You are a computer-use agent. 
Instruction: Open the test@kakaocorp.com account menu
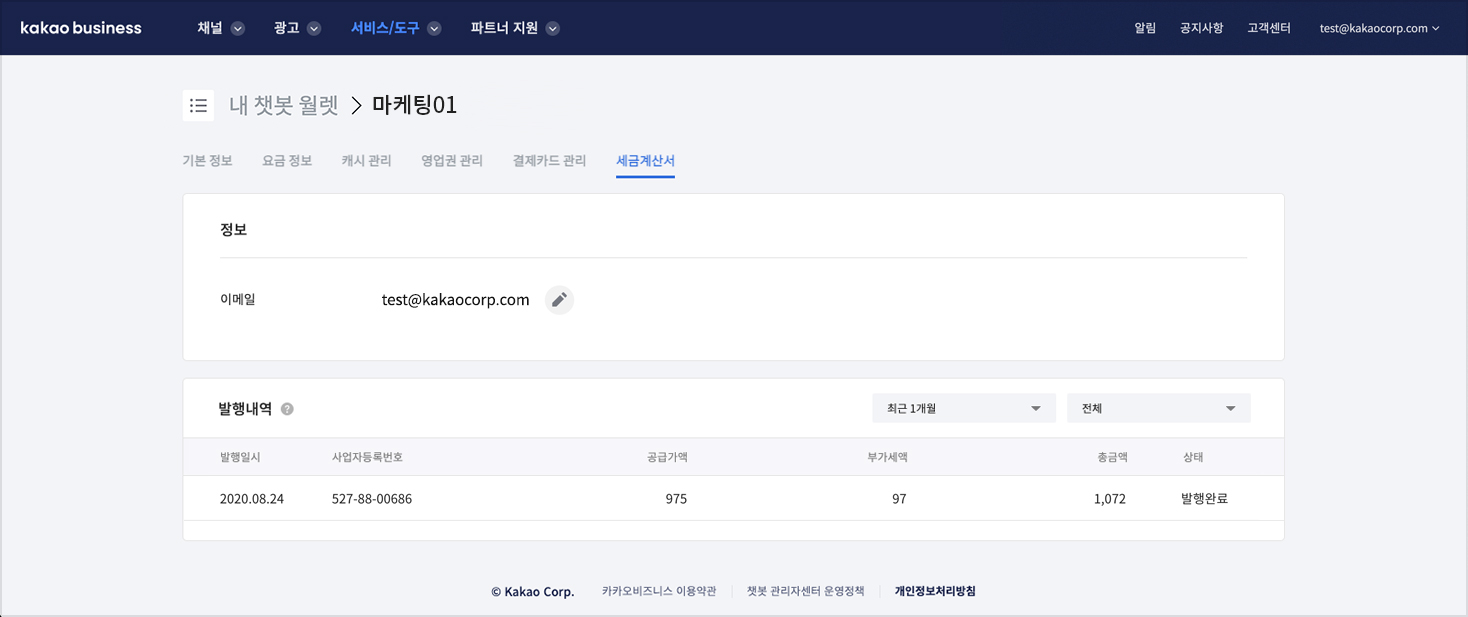tap(1379, 28)
